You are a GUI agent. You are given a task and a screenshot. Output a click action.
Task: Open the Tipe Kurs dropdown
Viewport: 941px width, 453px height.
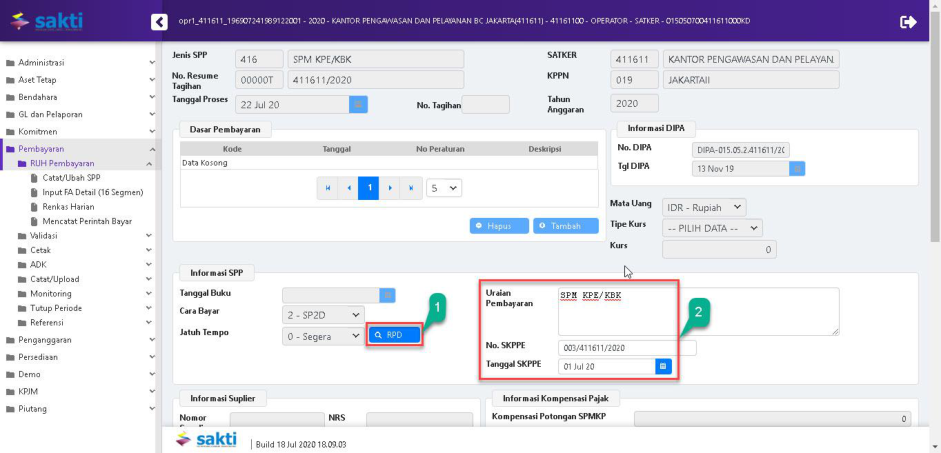(x=712, y=228)
